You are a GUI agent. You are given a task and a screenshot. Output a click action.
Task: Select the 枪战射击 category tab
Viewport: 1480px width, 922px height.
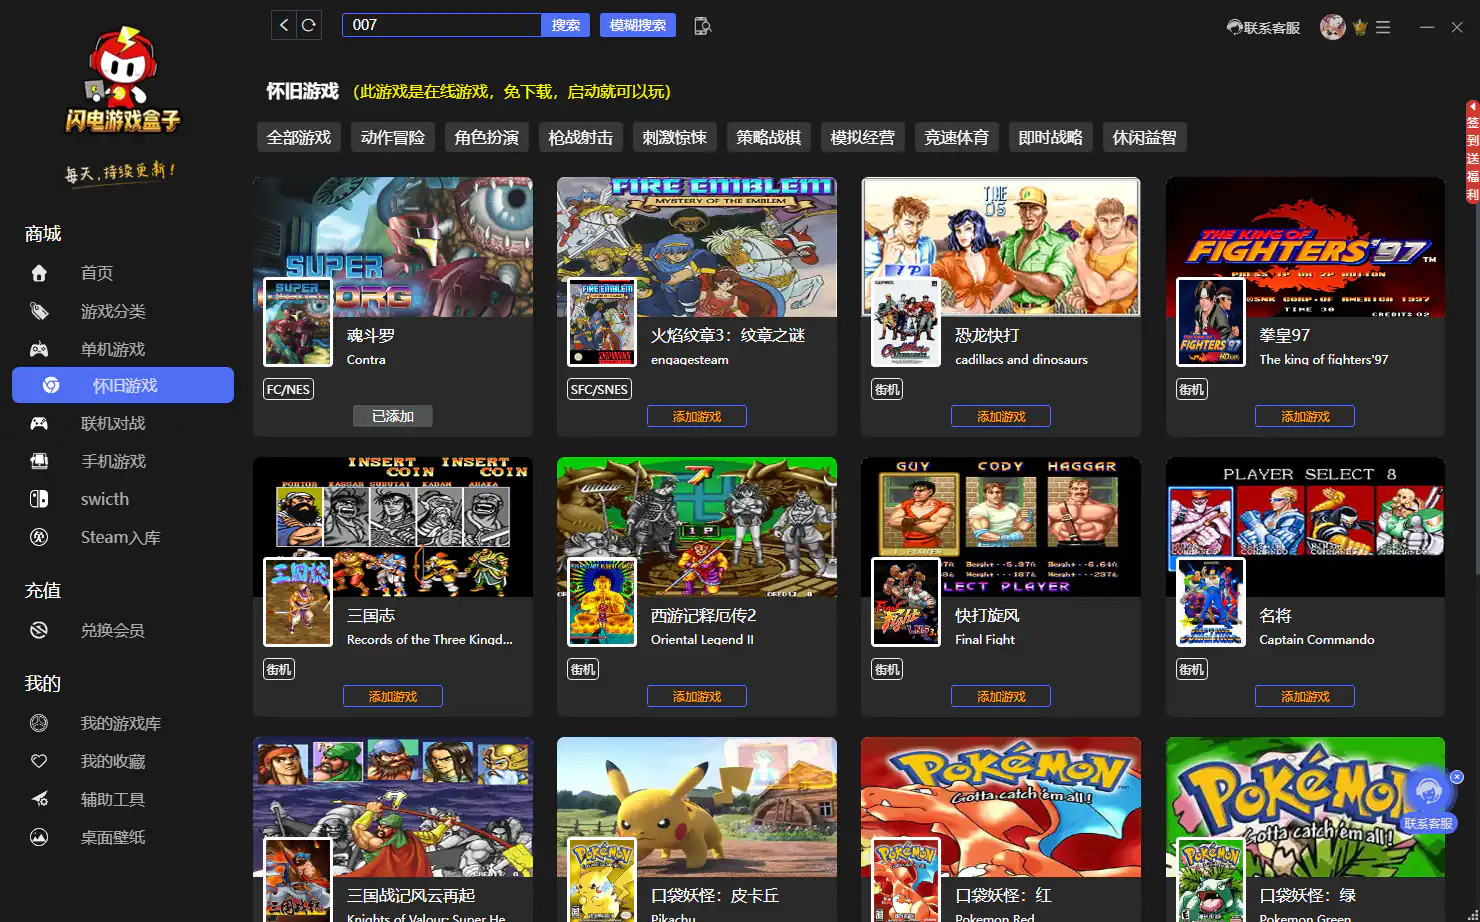[x=581, y=138]
